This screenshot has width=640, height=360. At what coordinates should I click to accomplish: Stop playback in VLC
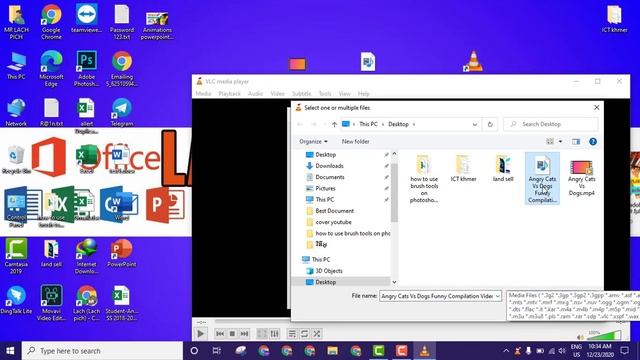click(232, 333)
